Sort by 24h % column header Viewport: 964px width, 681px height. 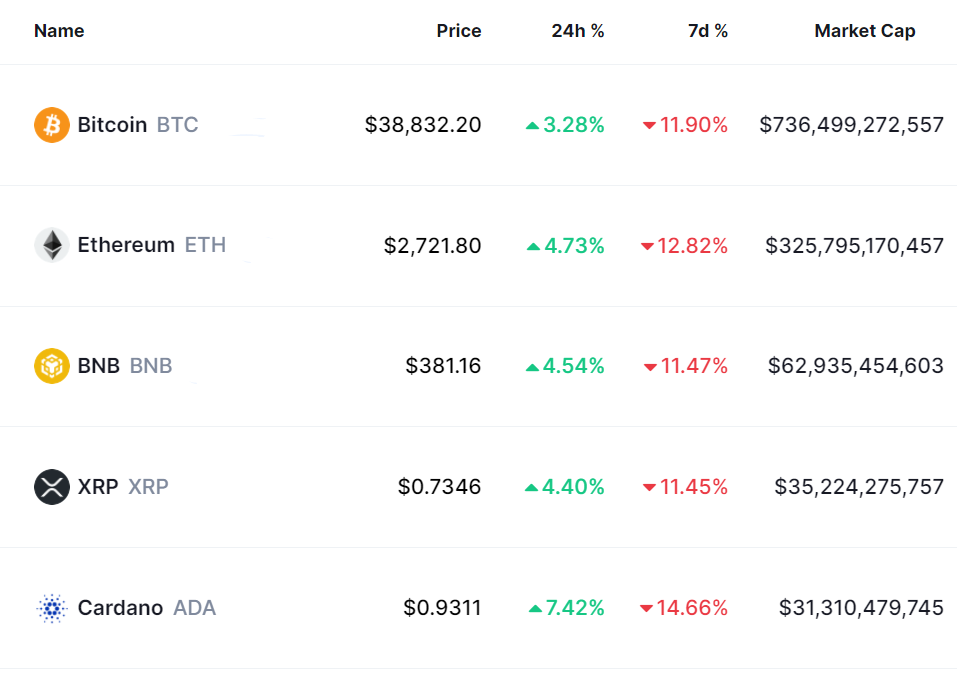tap(578, 31)
